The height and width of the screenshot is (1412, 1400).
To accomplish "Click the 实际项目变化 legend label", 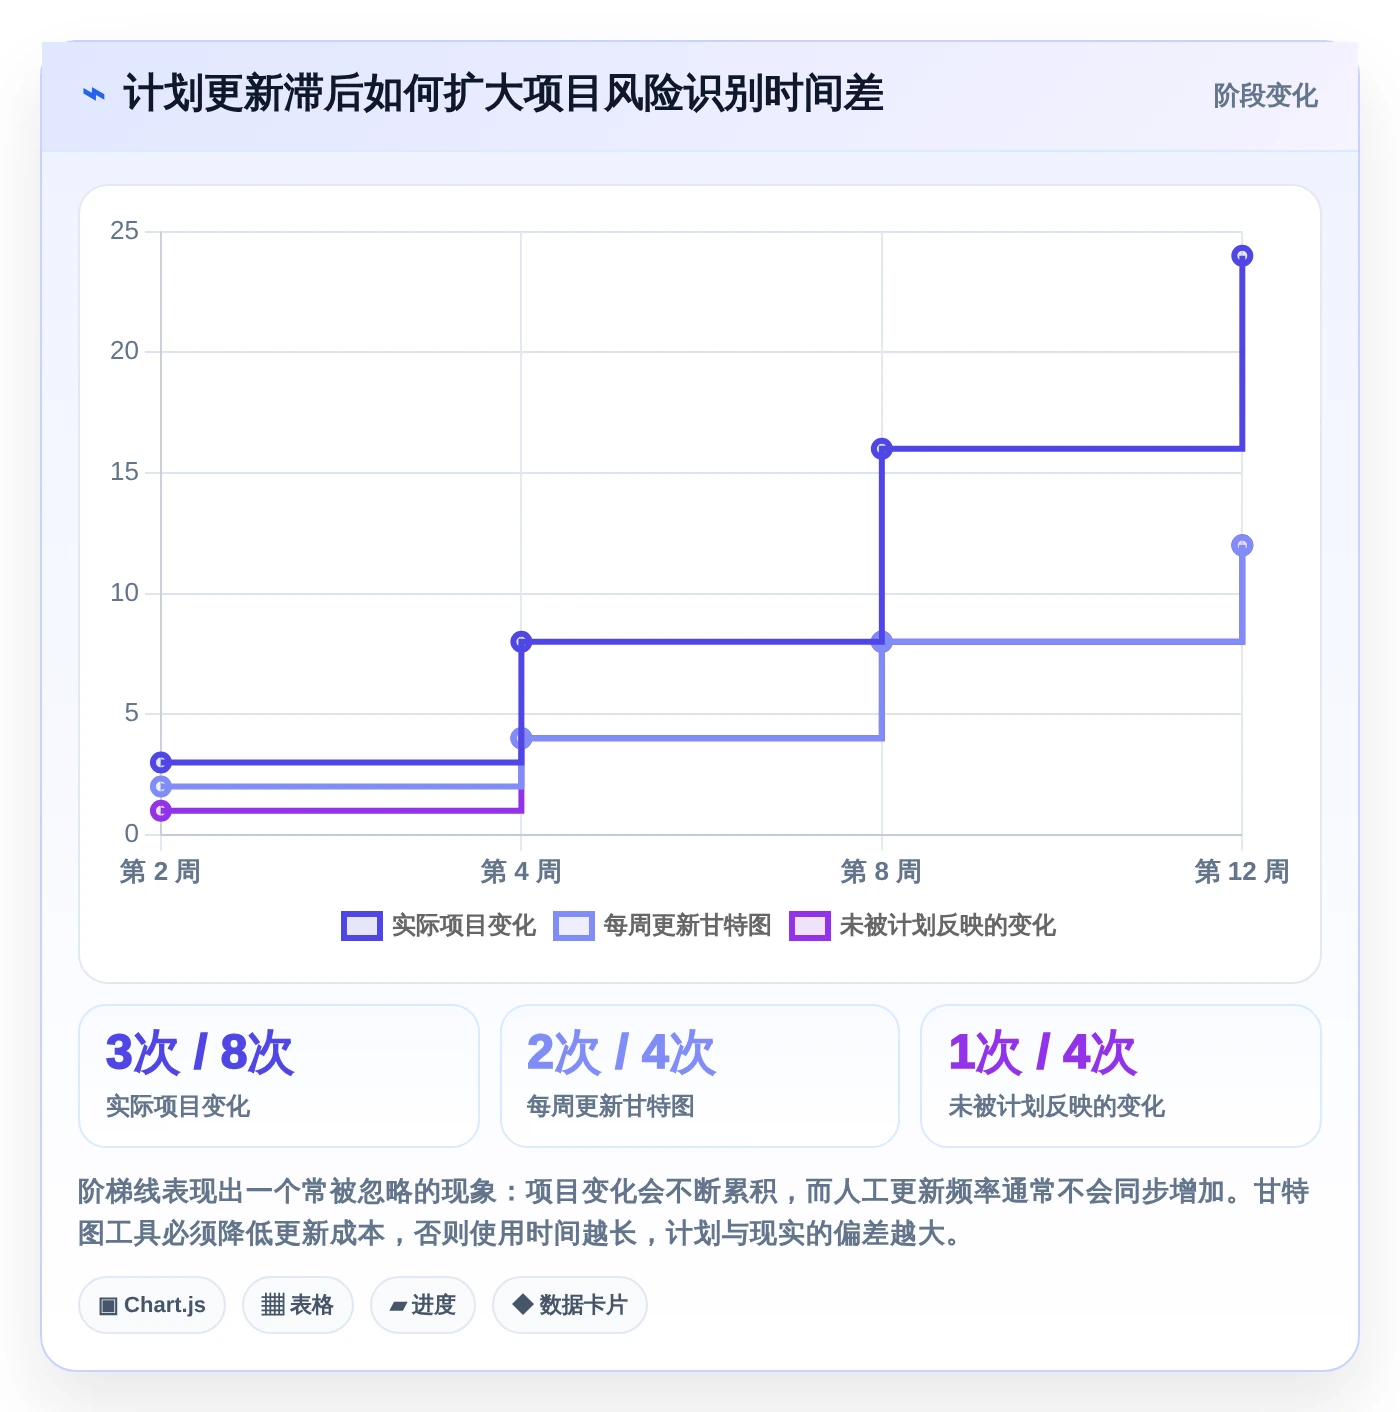I will click(464, 926).
